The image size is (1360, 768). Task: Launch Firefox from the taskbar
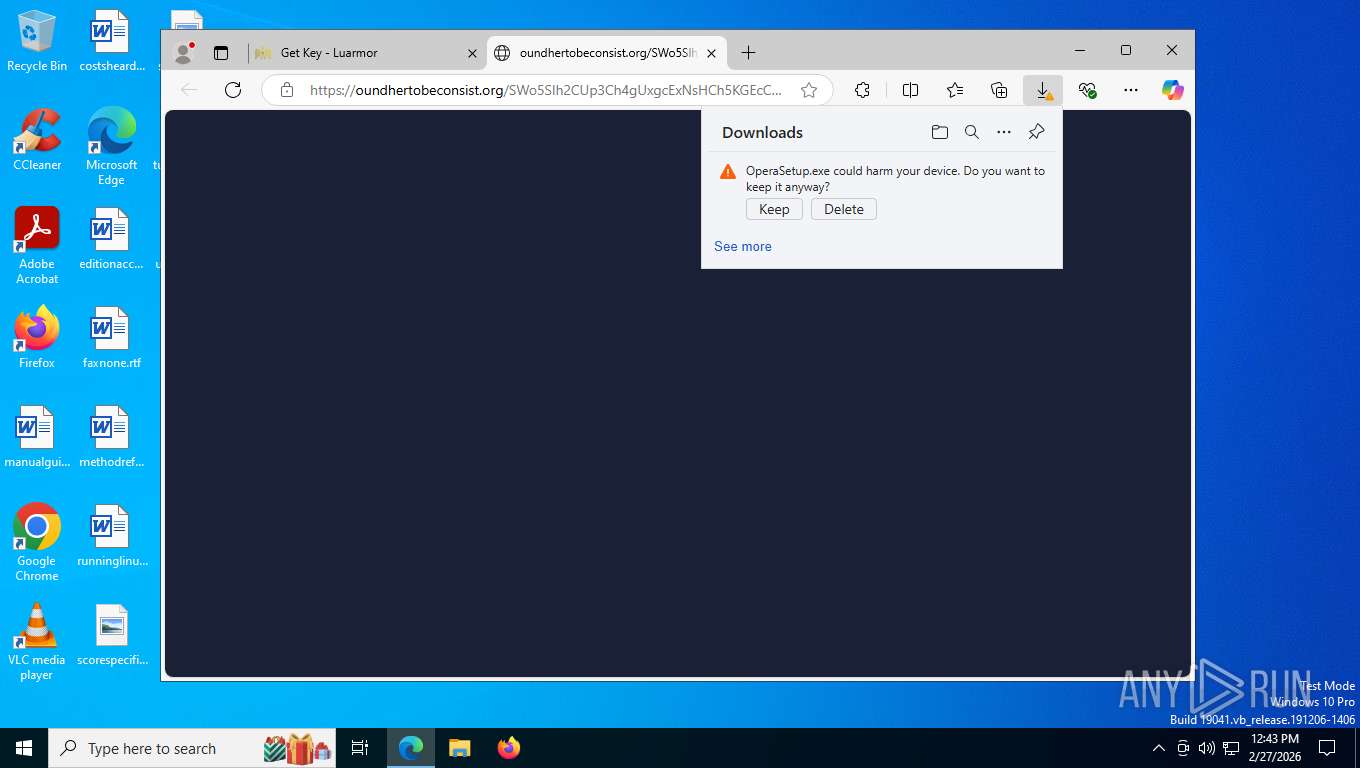pos(509,748)
